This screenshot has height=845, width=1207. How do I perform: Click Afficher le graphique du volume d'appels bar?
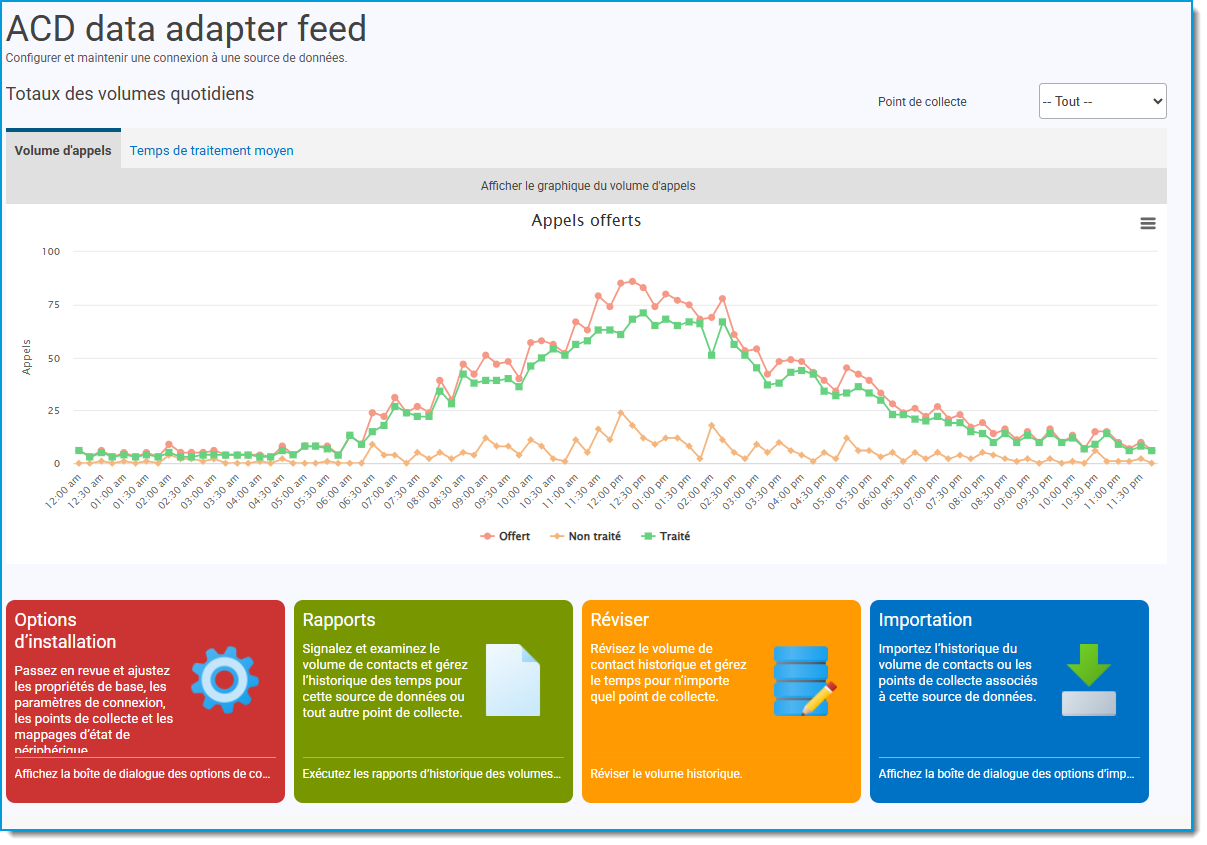coord(586,186)
